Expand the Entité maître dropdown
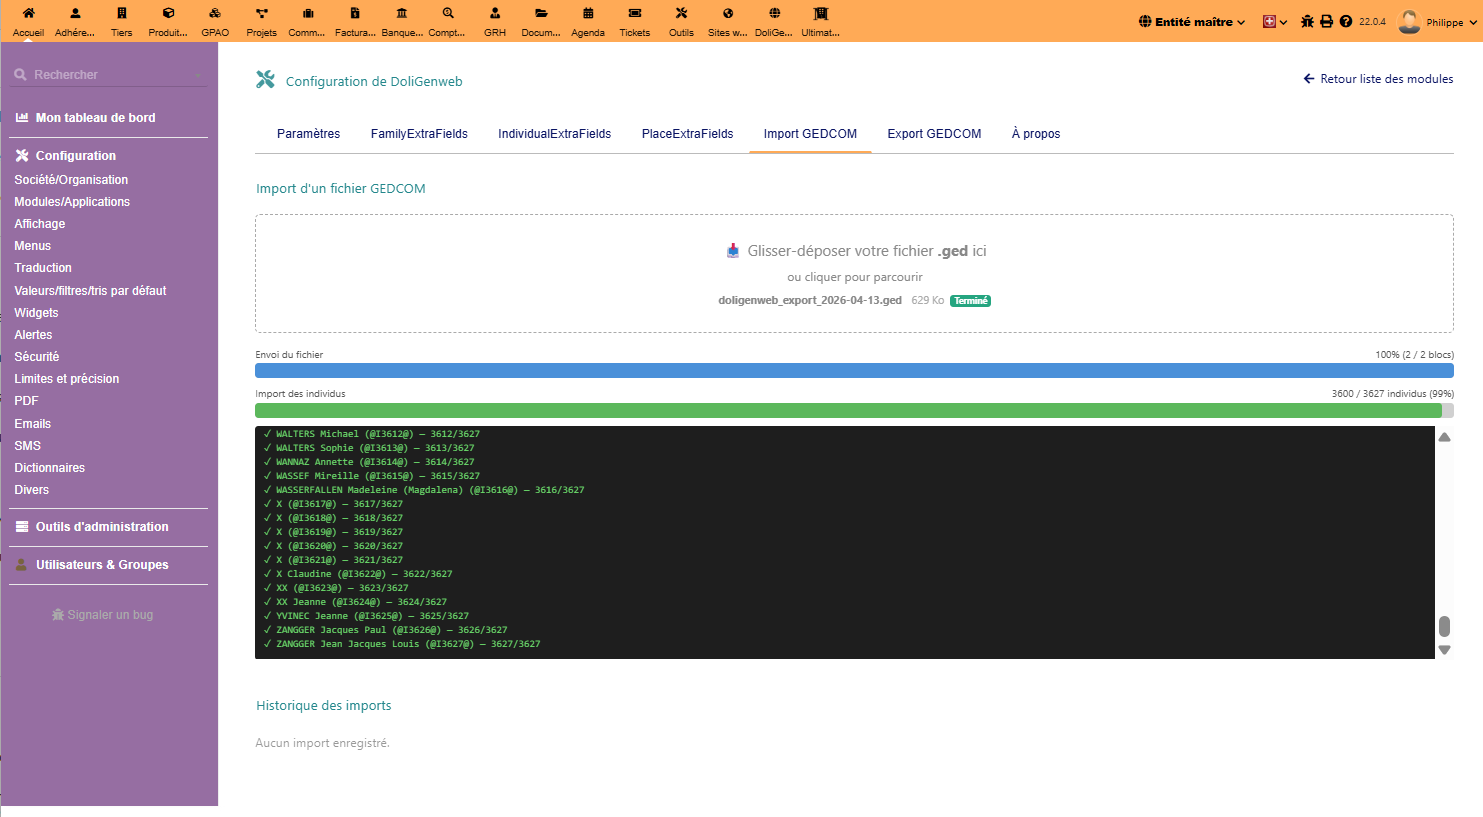 (1192, 21)
